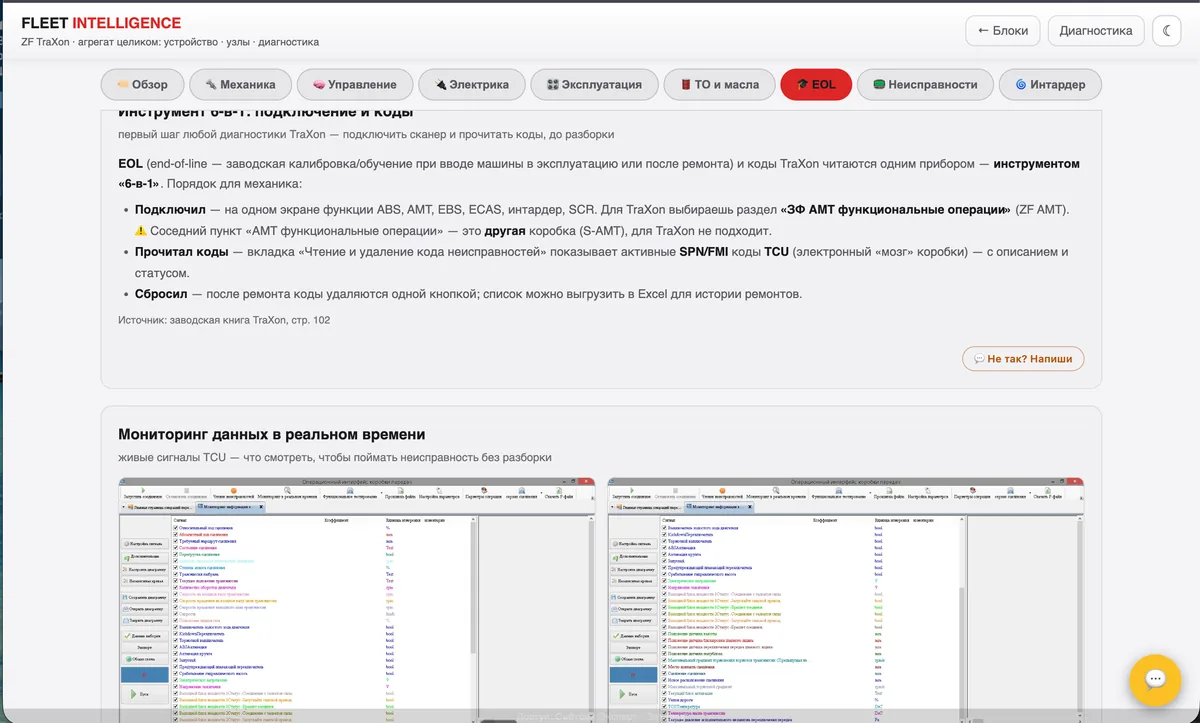Click the 'Мониторинг данных в реальном времени' heading

(x=272, y=435)
